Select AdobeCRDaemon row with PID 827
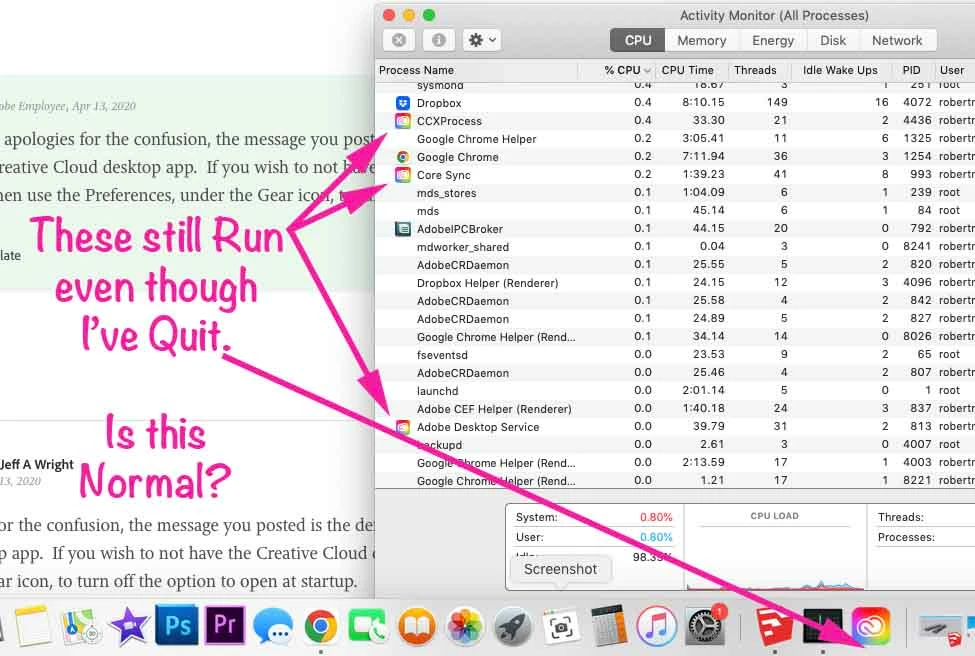Screen dimensions: 975x656 tap(675, 319)
